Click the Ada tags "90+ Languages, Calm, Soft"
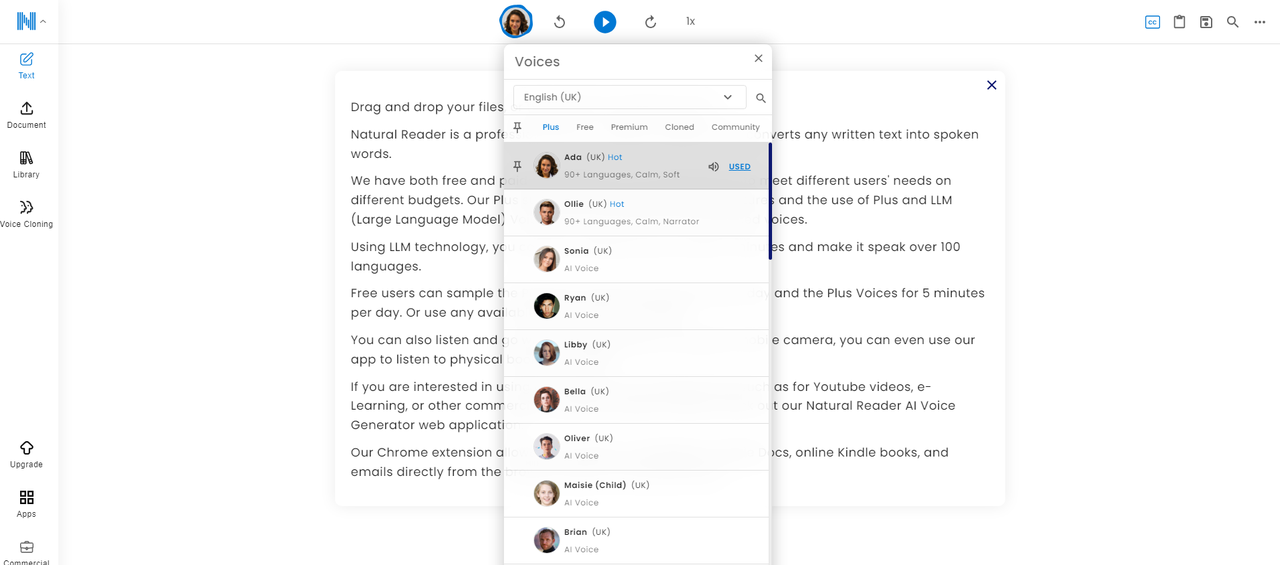Image resolution: width=1280 pixels, height=565 pixels. pos(622,175)
